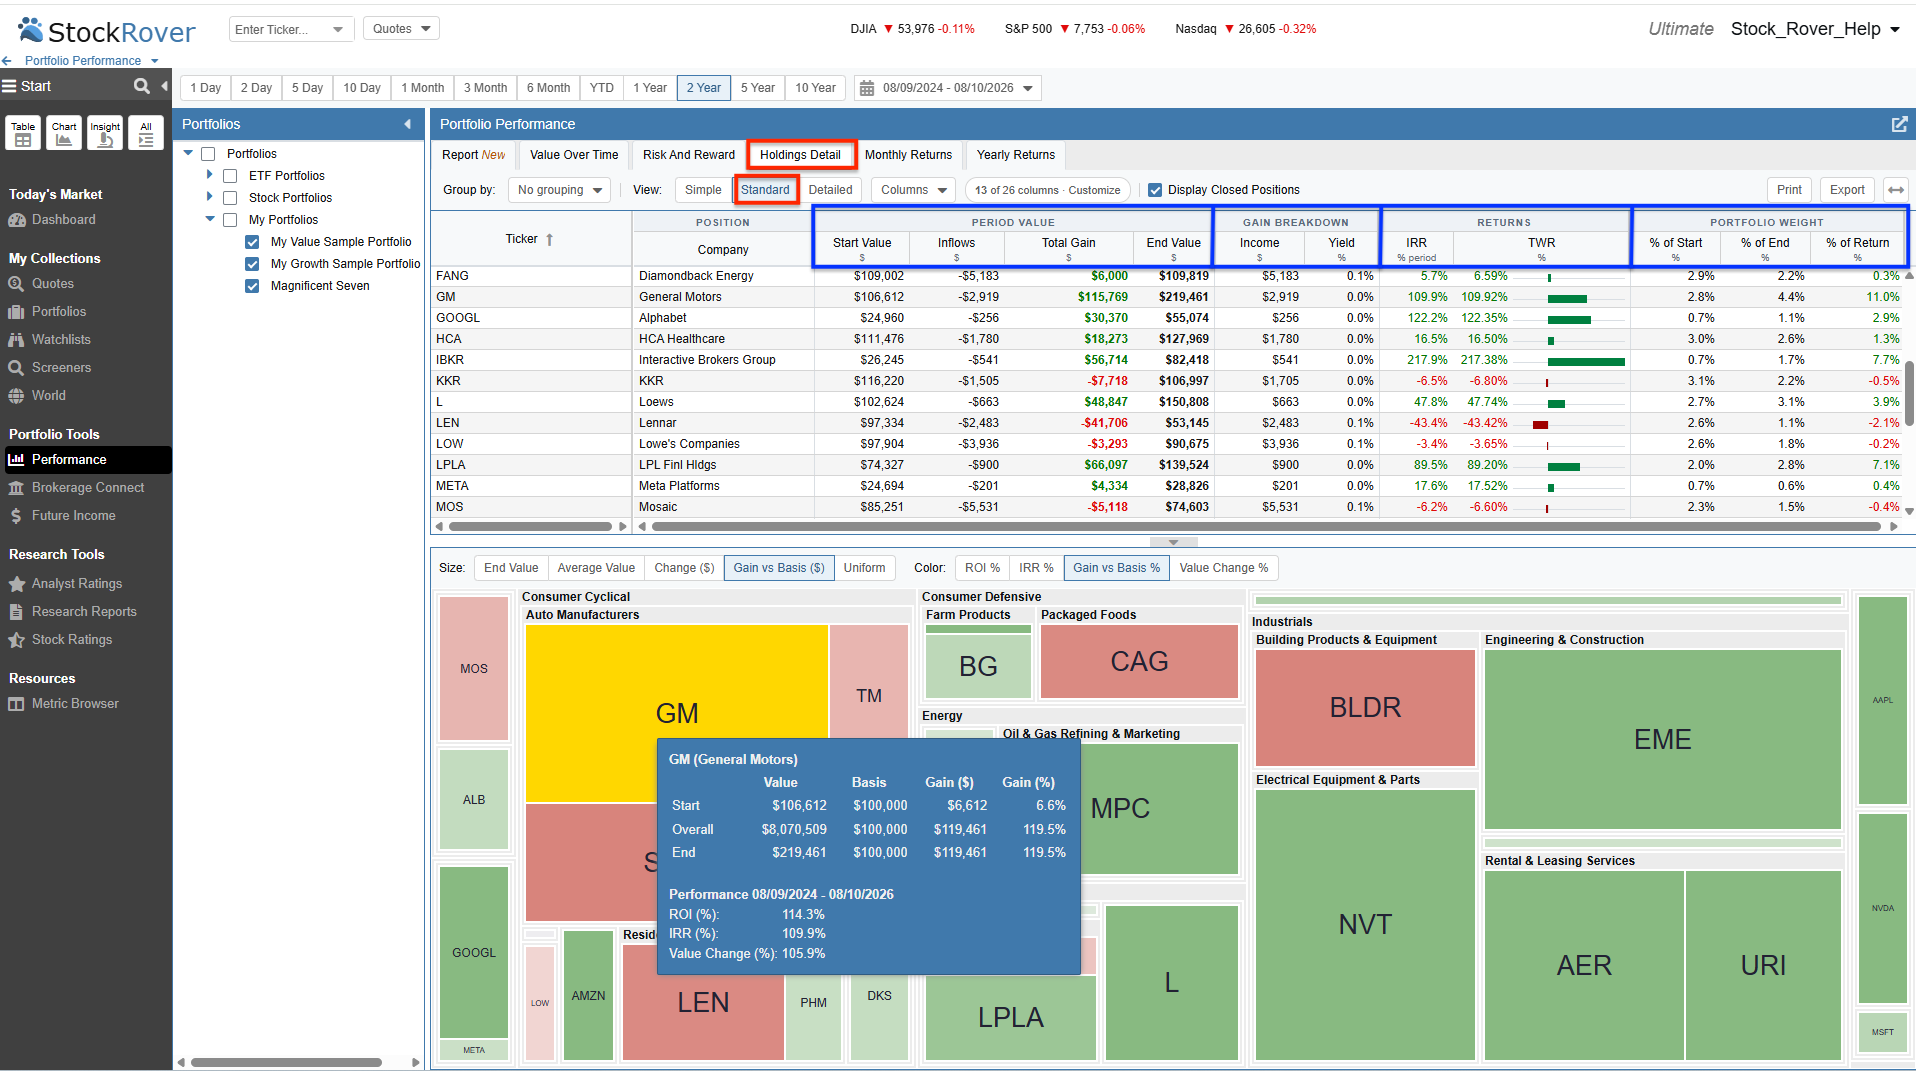Click the Print button
The width and height of the screenshot is (1916, 1071).
[x=1789, y=190]
